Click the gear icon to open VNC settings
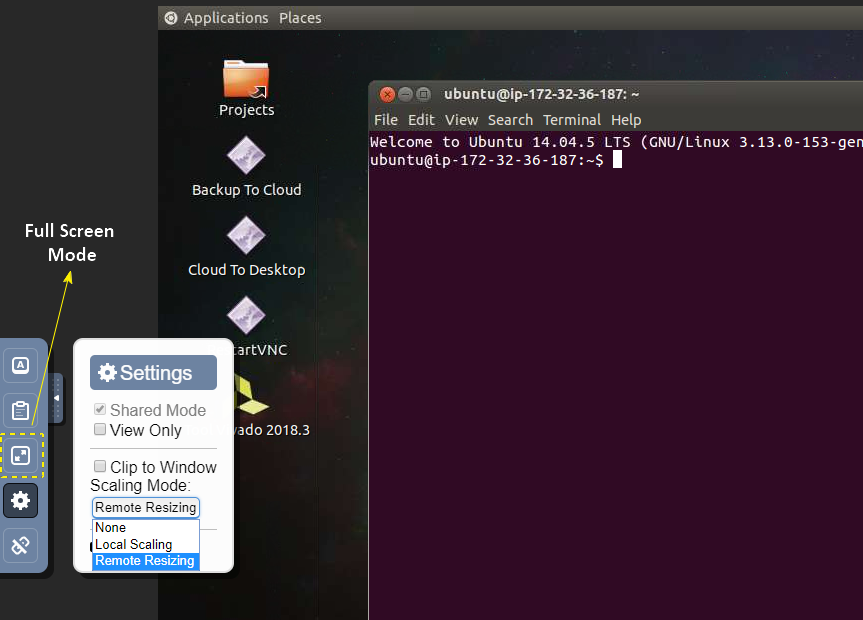This screenshot has width=863, height=620. 20,500
